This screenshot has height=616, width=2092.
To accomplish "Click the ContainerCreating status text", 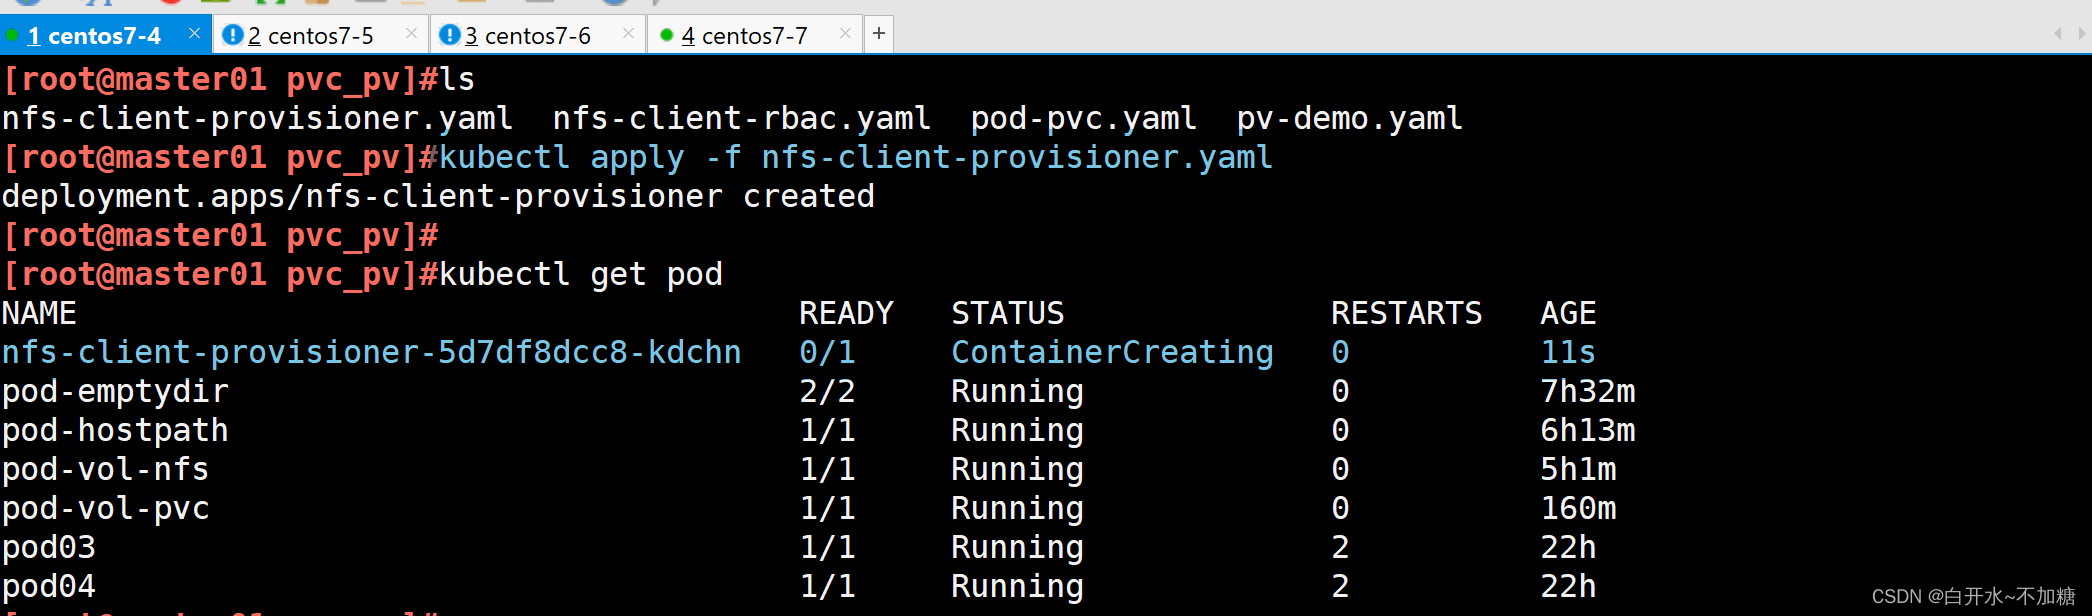I will (1112, 352).
